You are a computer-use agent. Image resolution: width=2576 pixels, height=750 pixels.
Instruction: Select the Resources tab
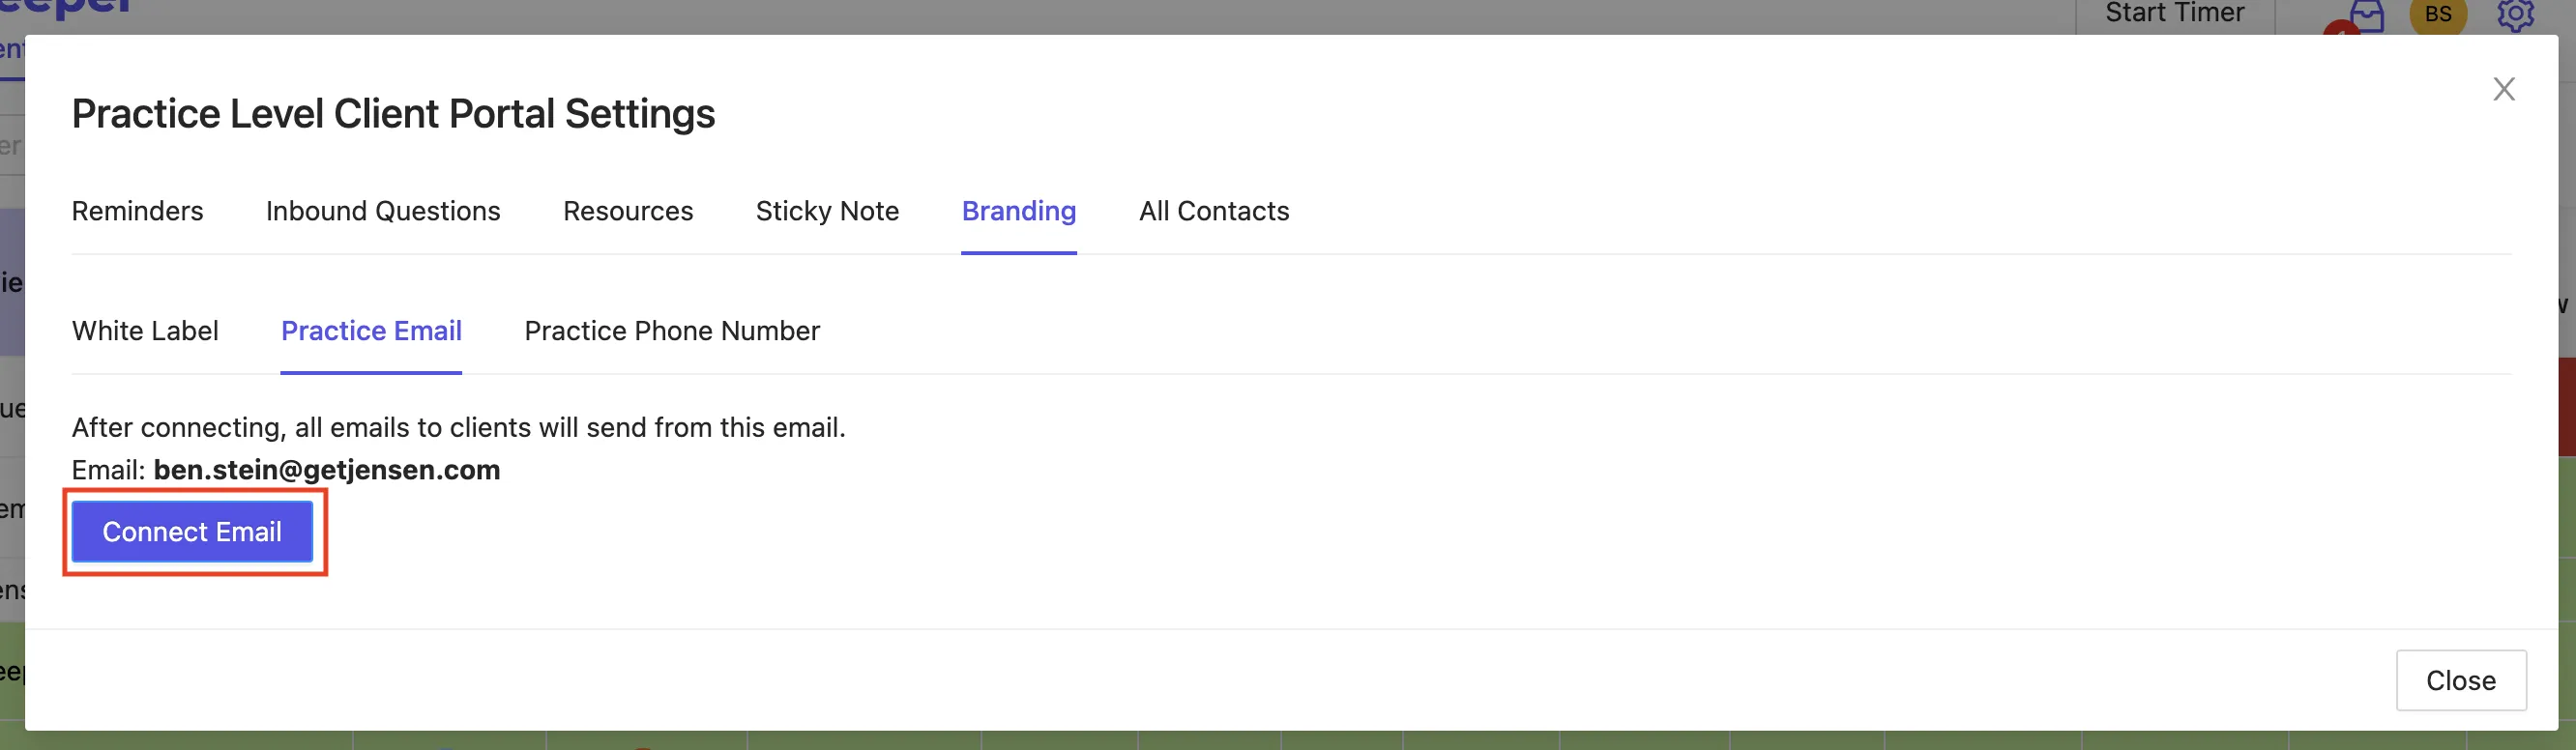(628, 211)
